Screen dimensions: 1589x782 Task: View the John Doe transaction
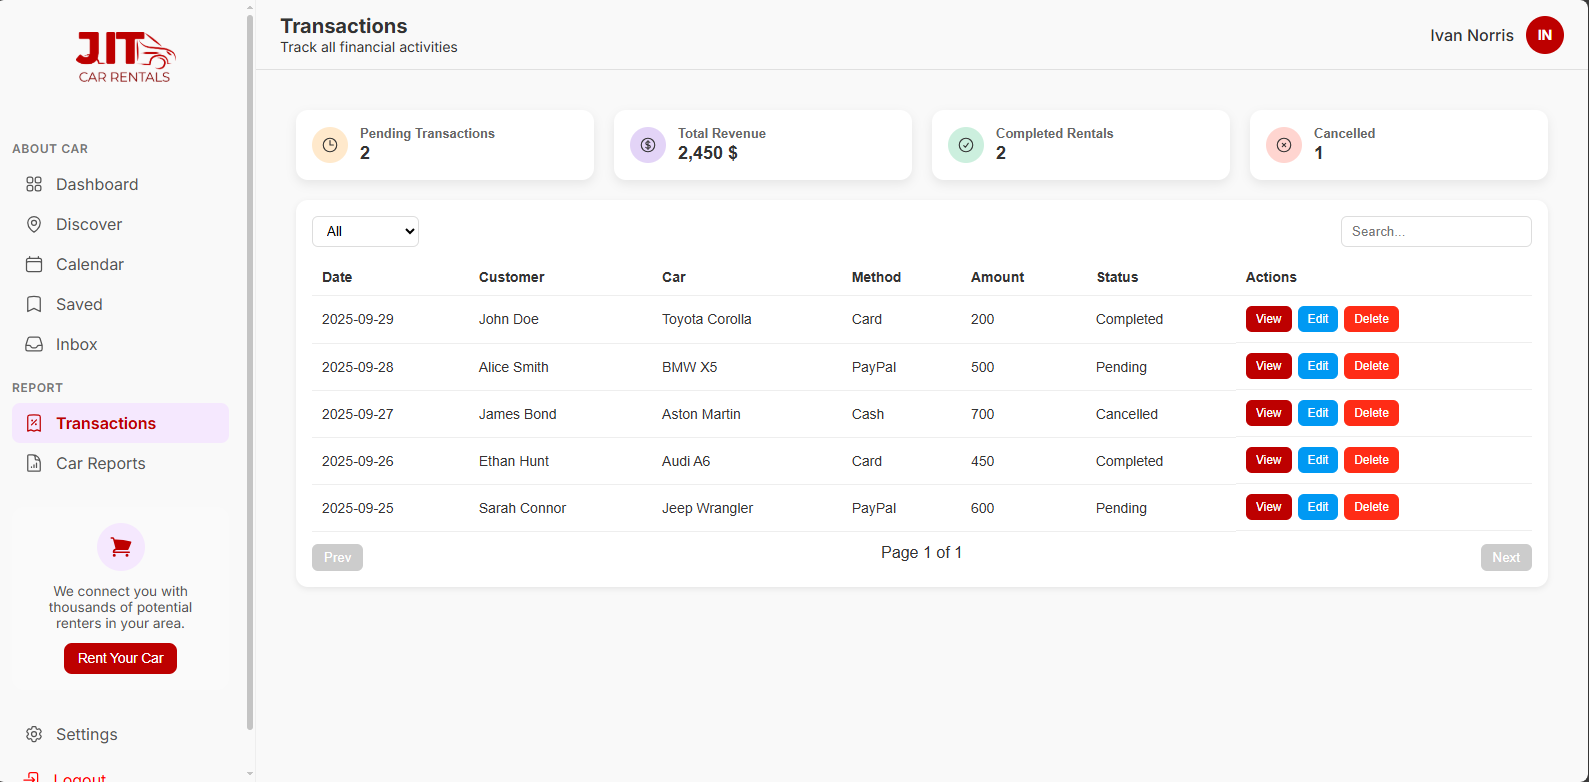1268,319
